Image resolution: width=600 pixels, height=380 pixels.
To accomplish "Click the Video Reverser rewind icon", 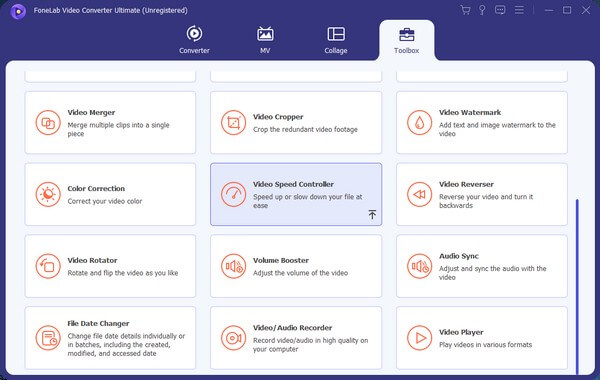I will pos(419,194).
